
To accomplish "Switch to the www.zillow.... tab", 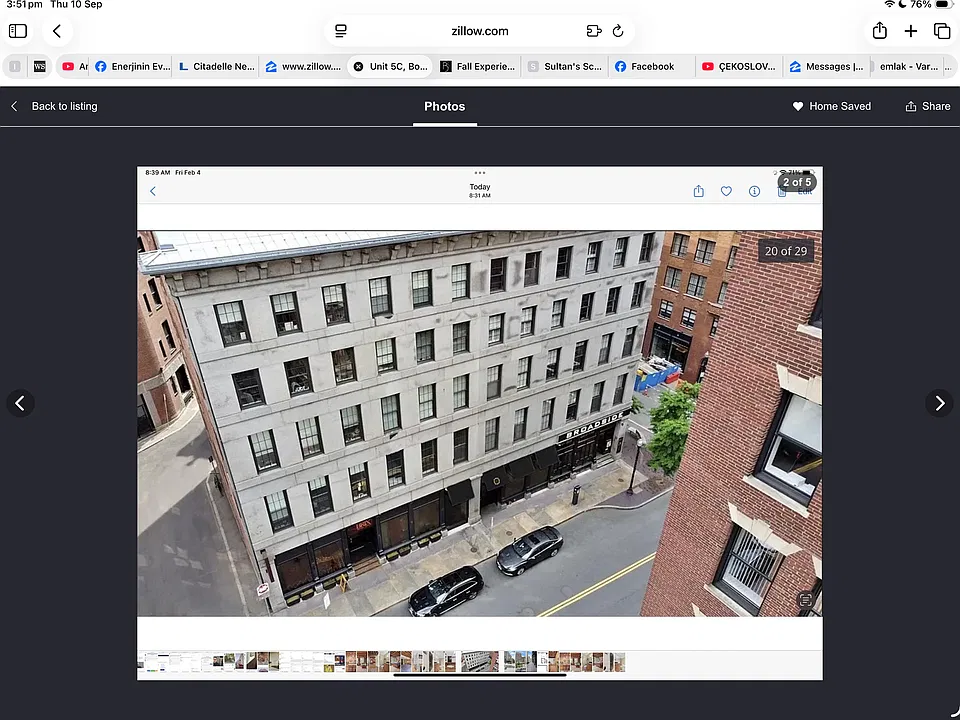I will pyautogui.click(x=303, y=66).
